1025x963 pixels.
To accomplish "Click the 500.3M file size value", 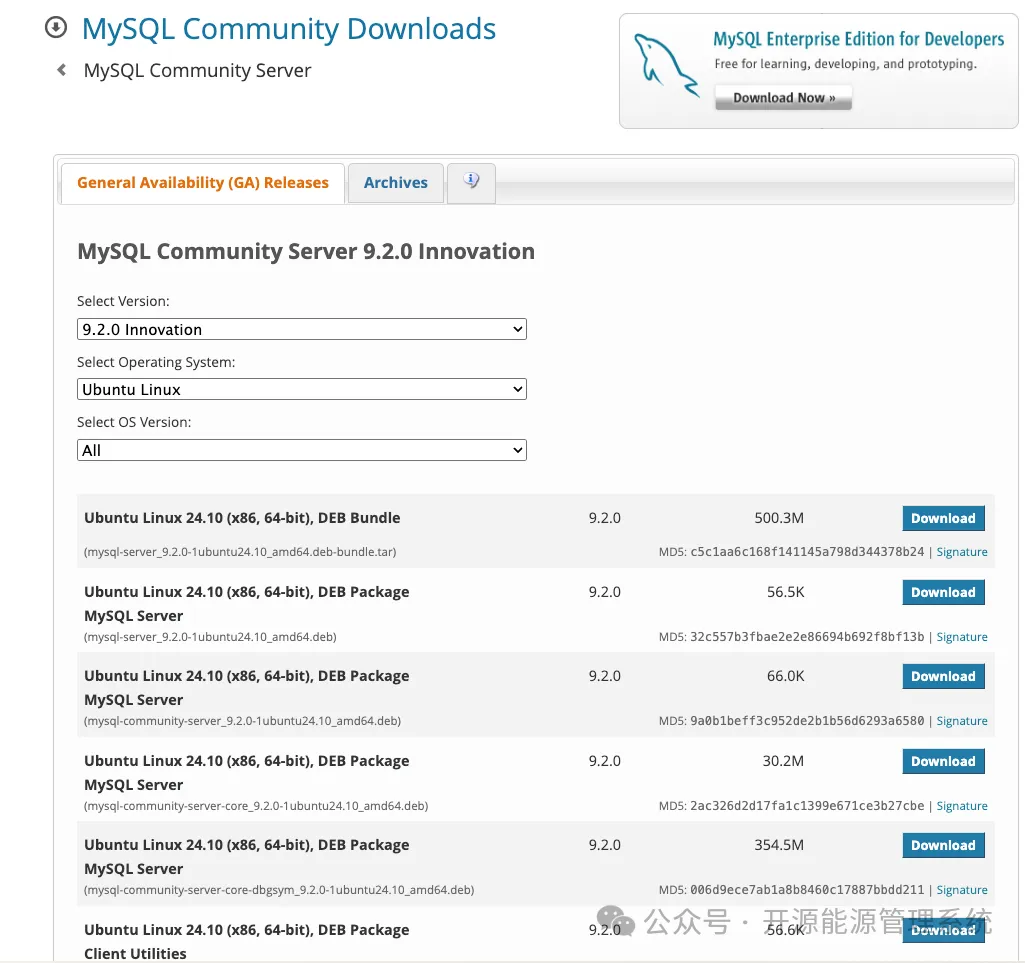I will tap(779, 518).
